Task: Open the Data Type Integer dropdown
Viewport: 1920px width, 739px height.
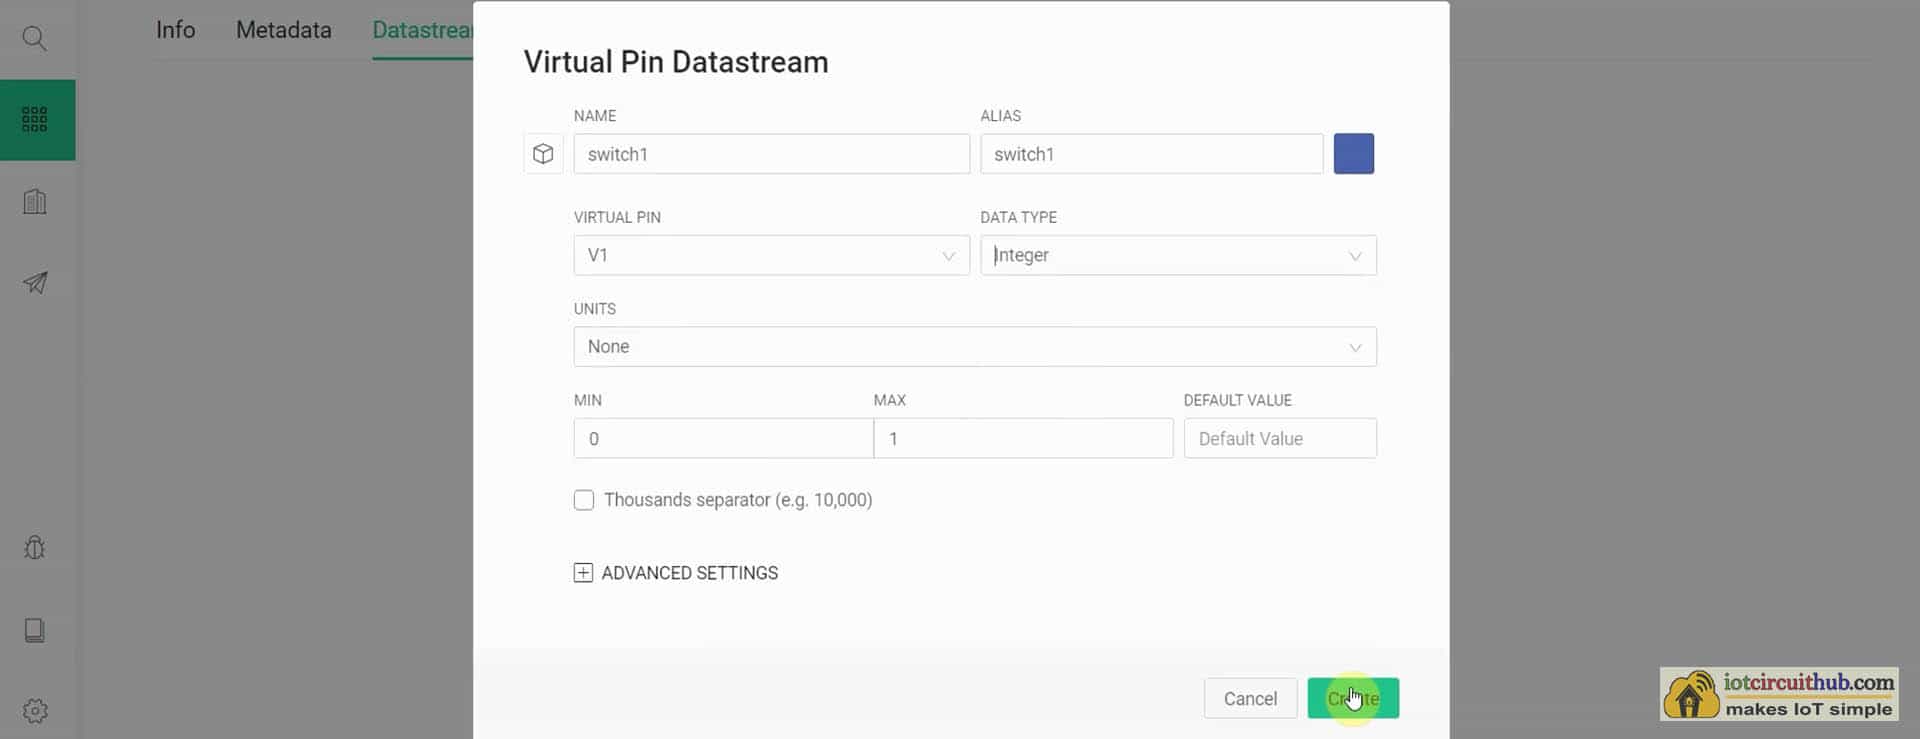Action: coord(1177,255)
